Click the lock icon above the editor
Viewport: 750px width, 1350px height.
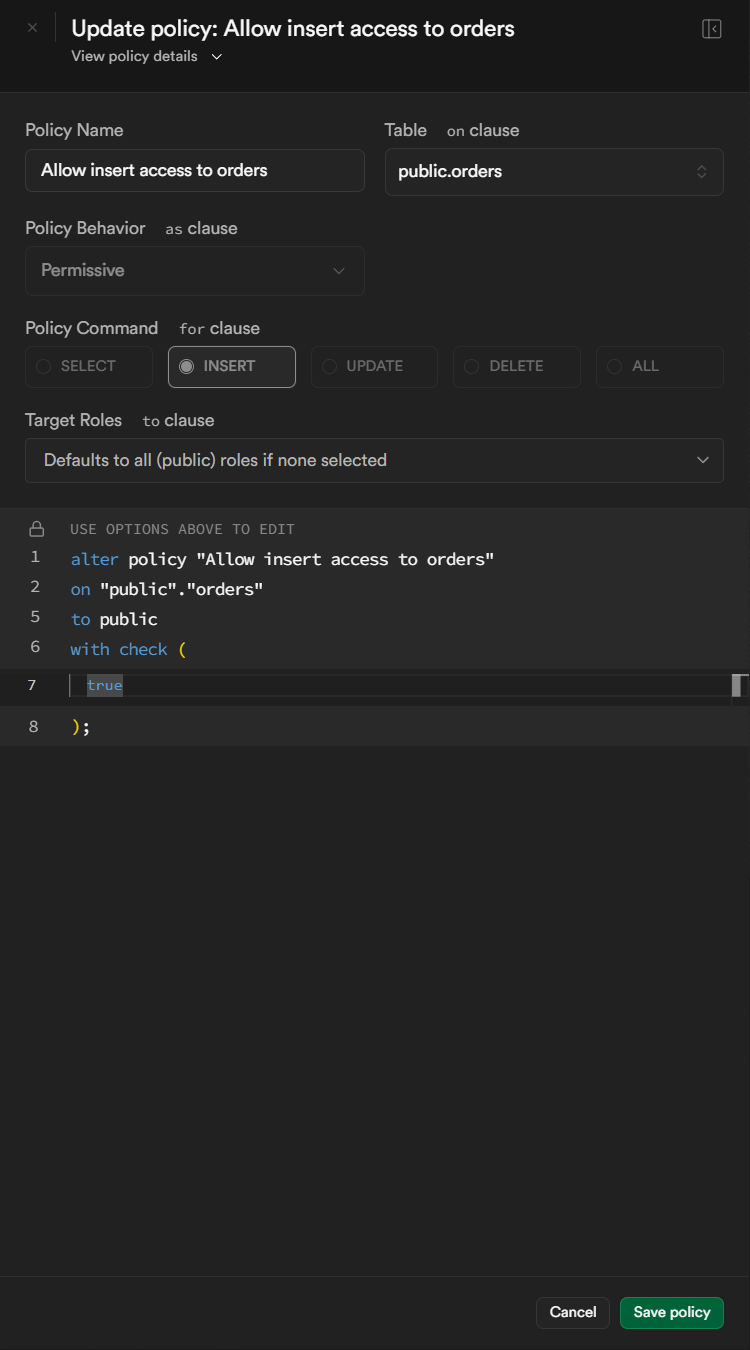(x=37, y=529)
